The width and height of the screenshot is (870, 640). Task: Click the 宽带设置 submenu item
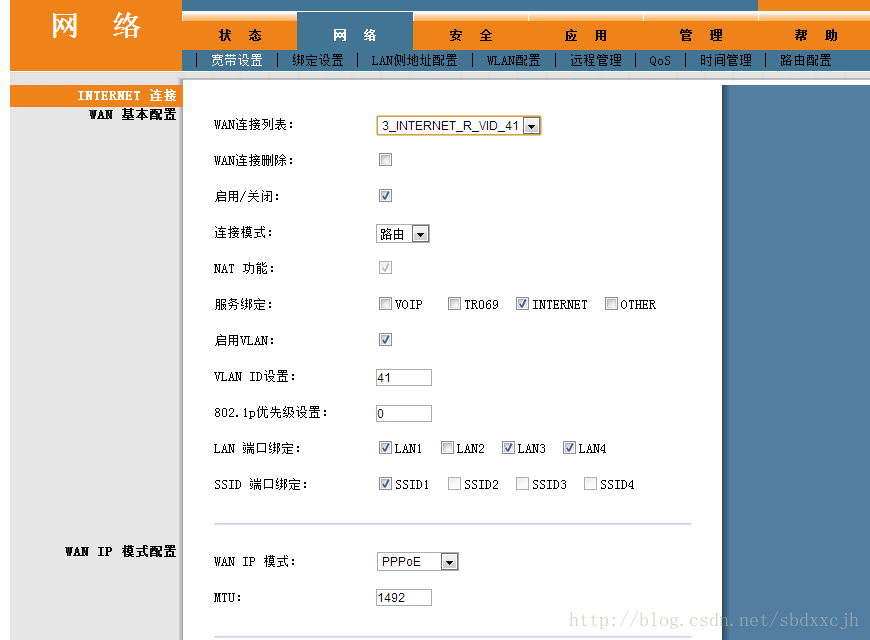[237, 60]
